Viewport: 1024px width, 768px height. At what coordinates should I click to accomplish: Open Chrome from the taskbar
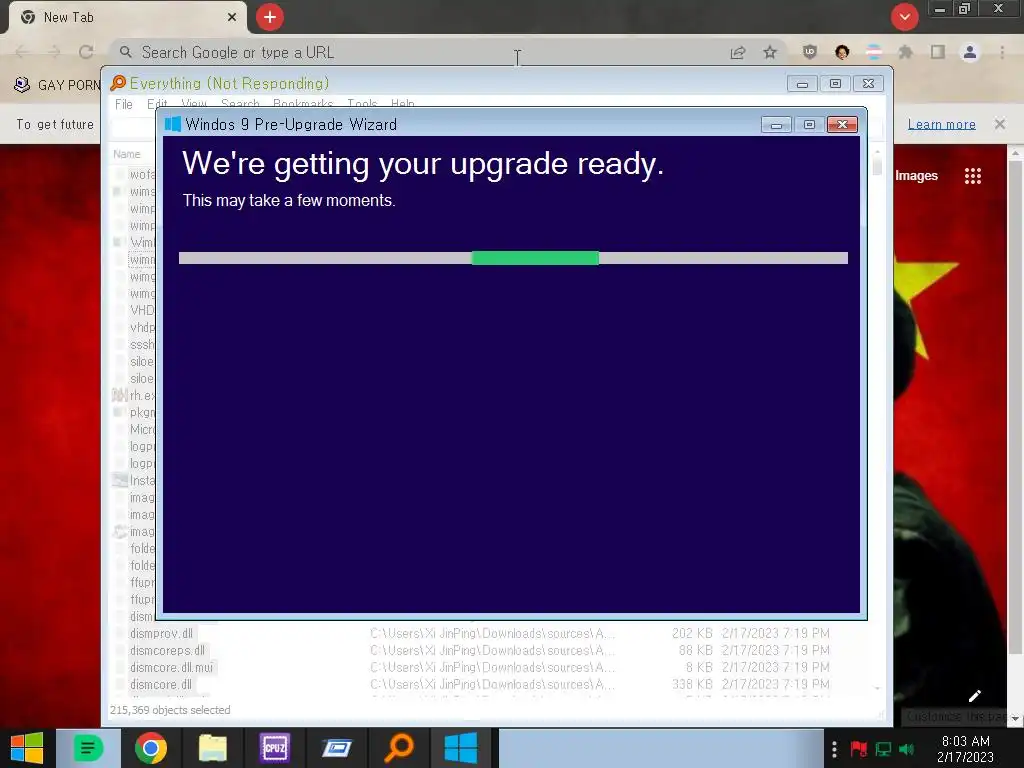pos(151,748)
